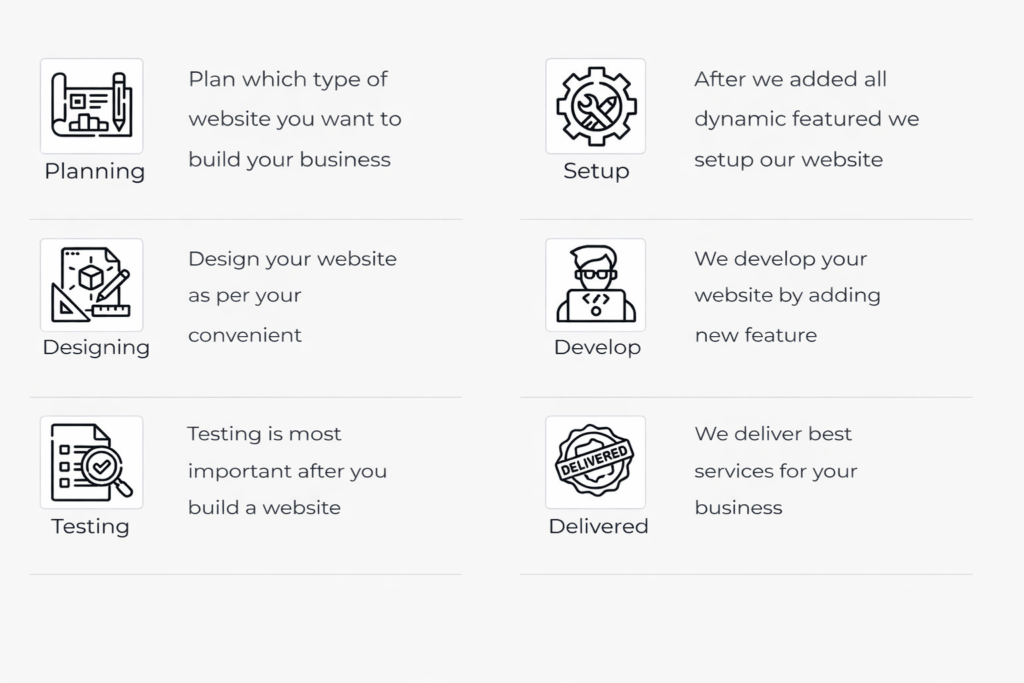1024x683 pixels.
Task: Select the "Design your website" description text
Action: [x=292, y=296]
